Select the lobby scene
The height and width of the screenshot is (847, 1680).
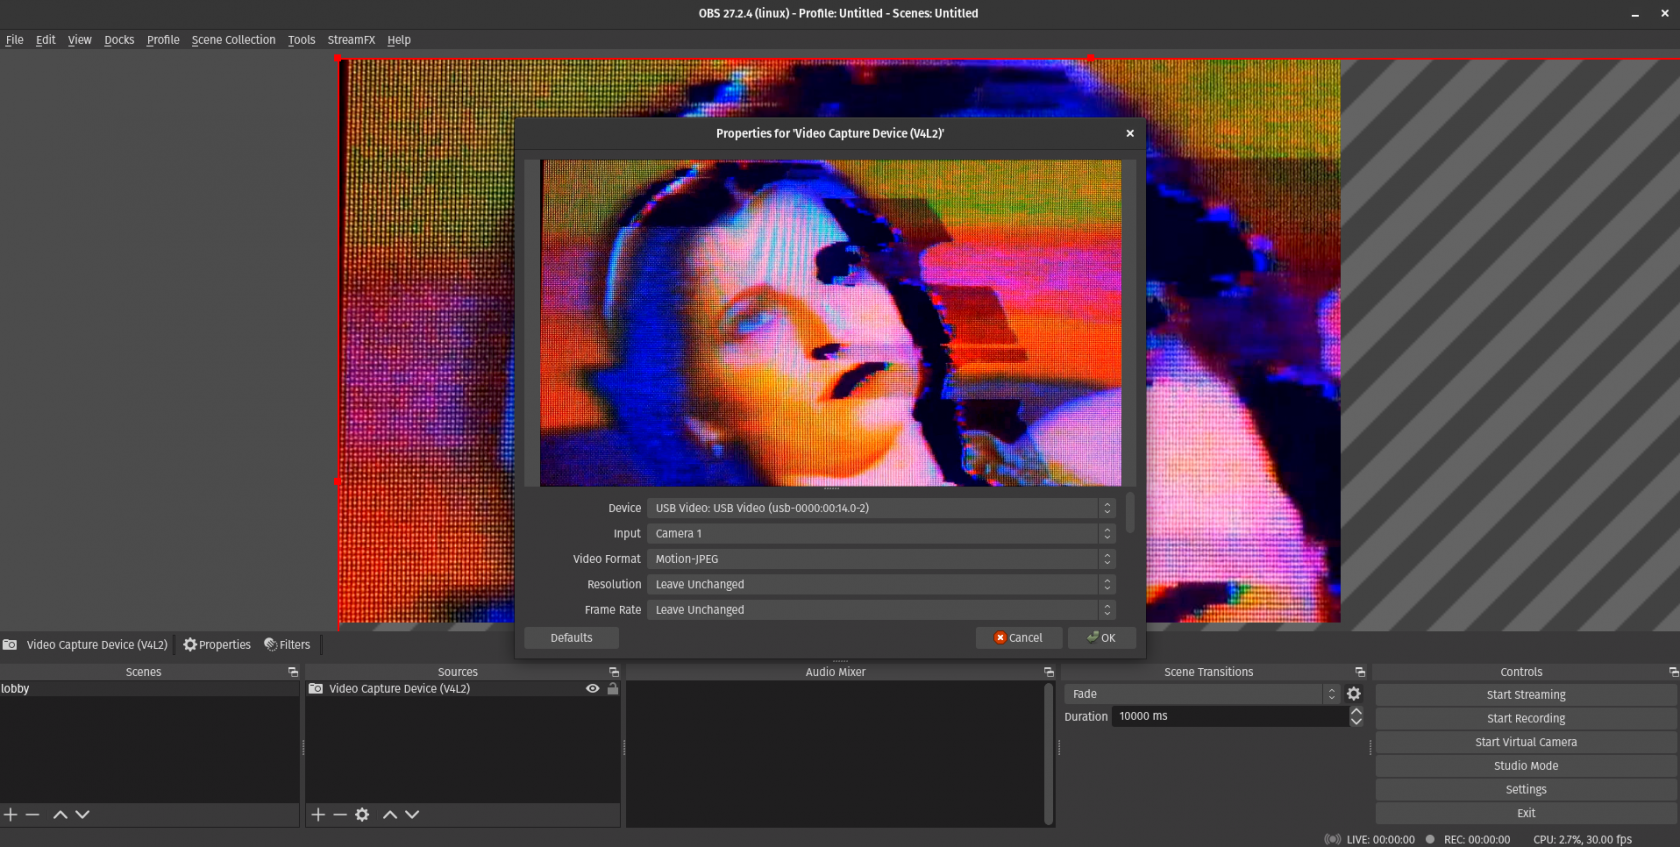coord(150,689)
